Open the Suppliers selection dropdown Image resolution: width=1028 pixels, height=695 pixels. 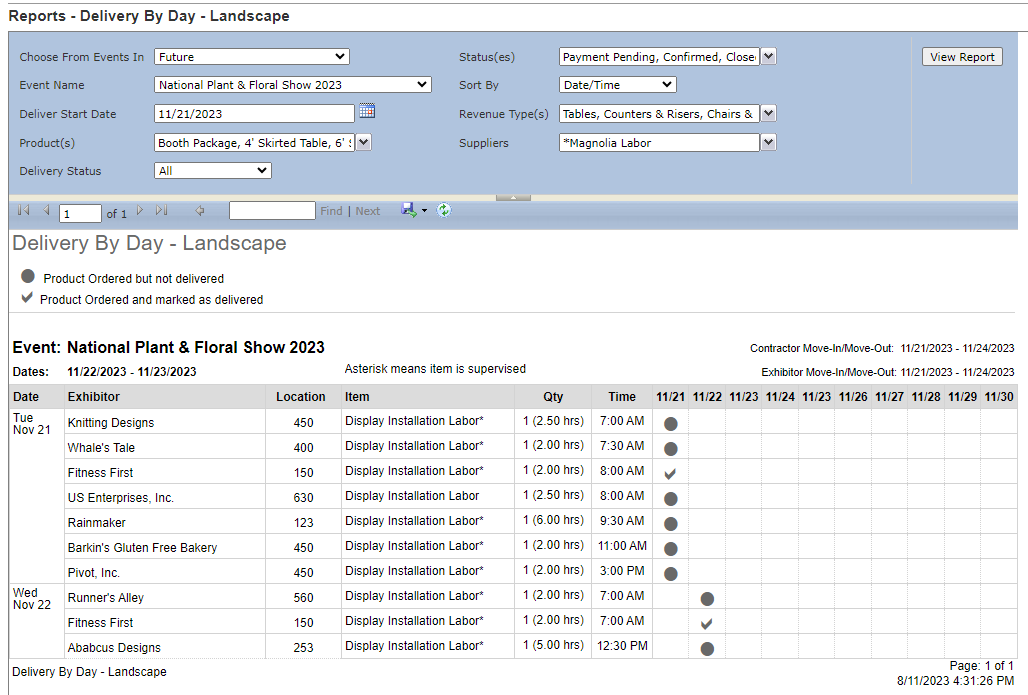click(767, 142)
